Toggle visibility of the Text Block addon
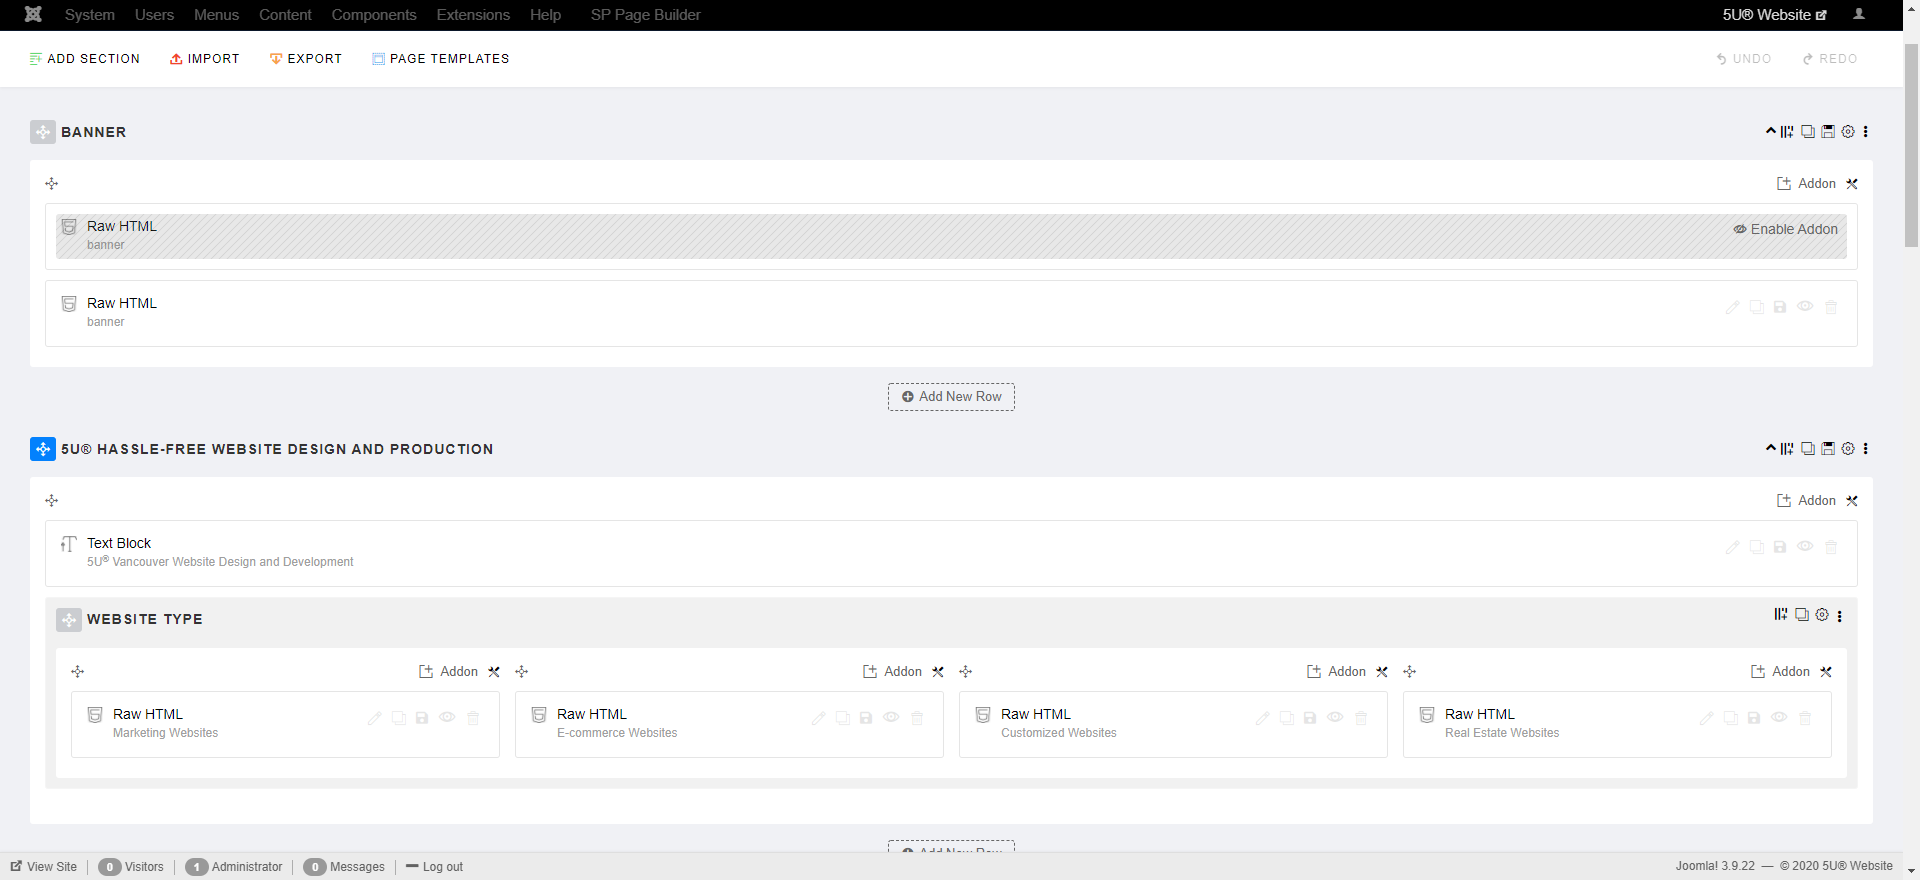1920x880 pixels. point(1805,547)
